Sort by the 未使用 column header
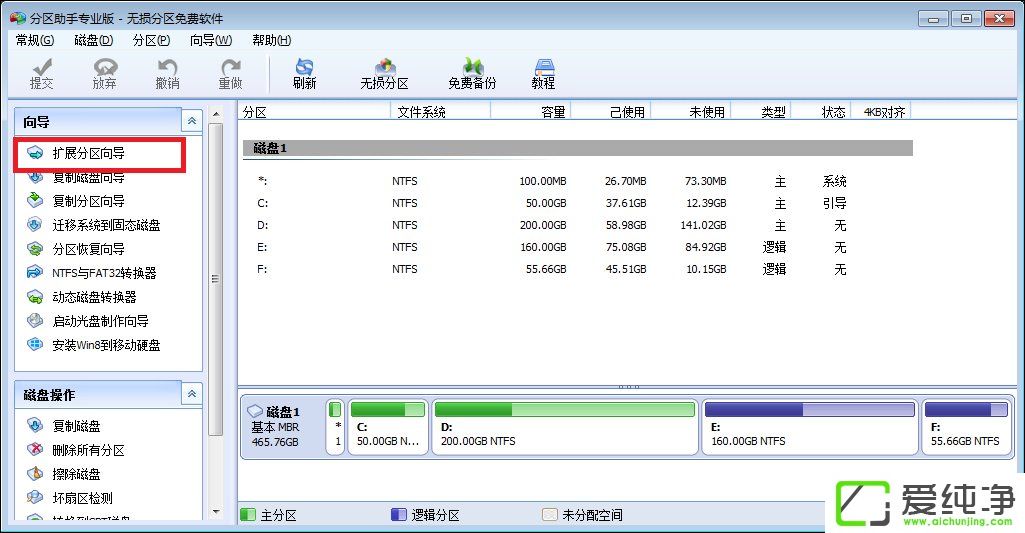 pos(690,112)
